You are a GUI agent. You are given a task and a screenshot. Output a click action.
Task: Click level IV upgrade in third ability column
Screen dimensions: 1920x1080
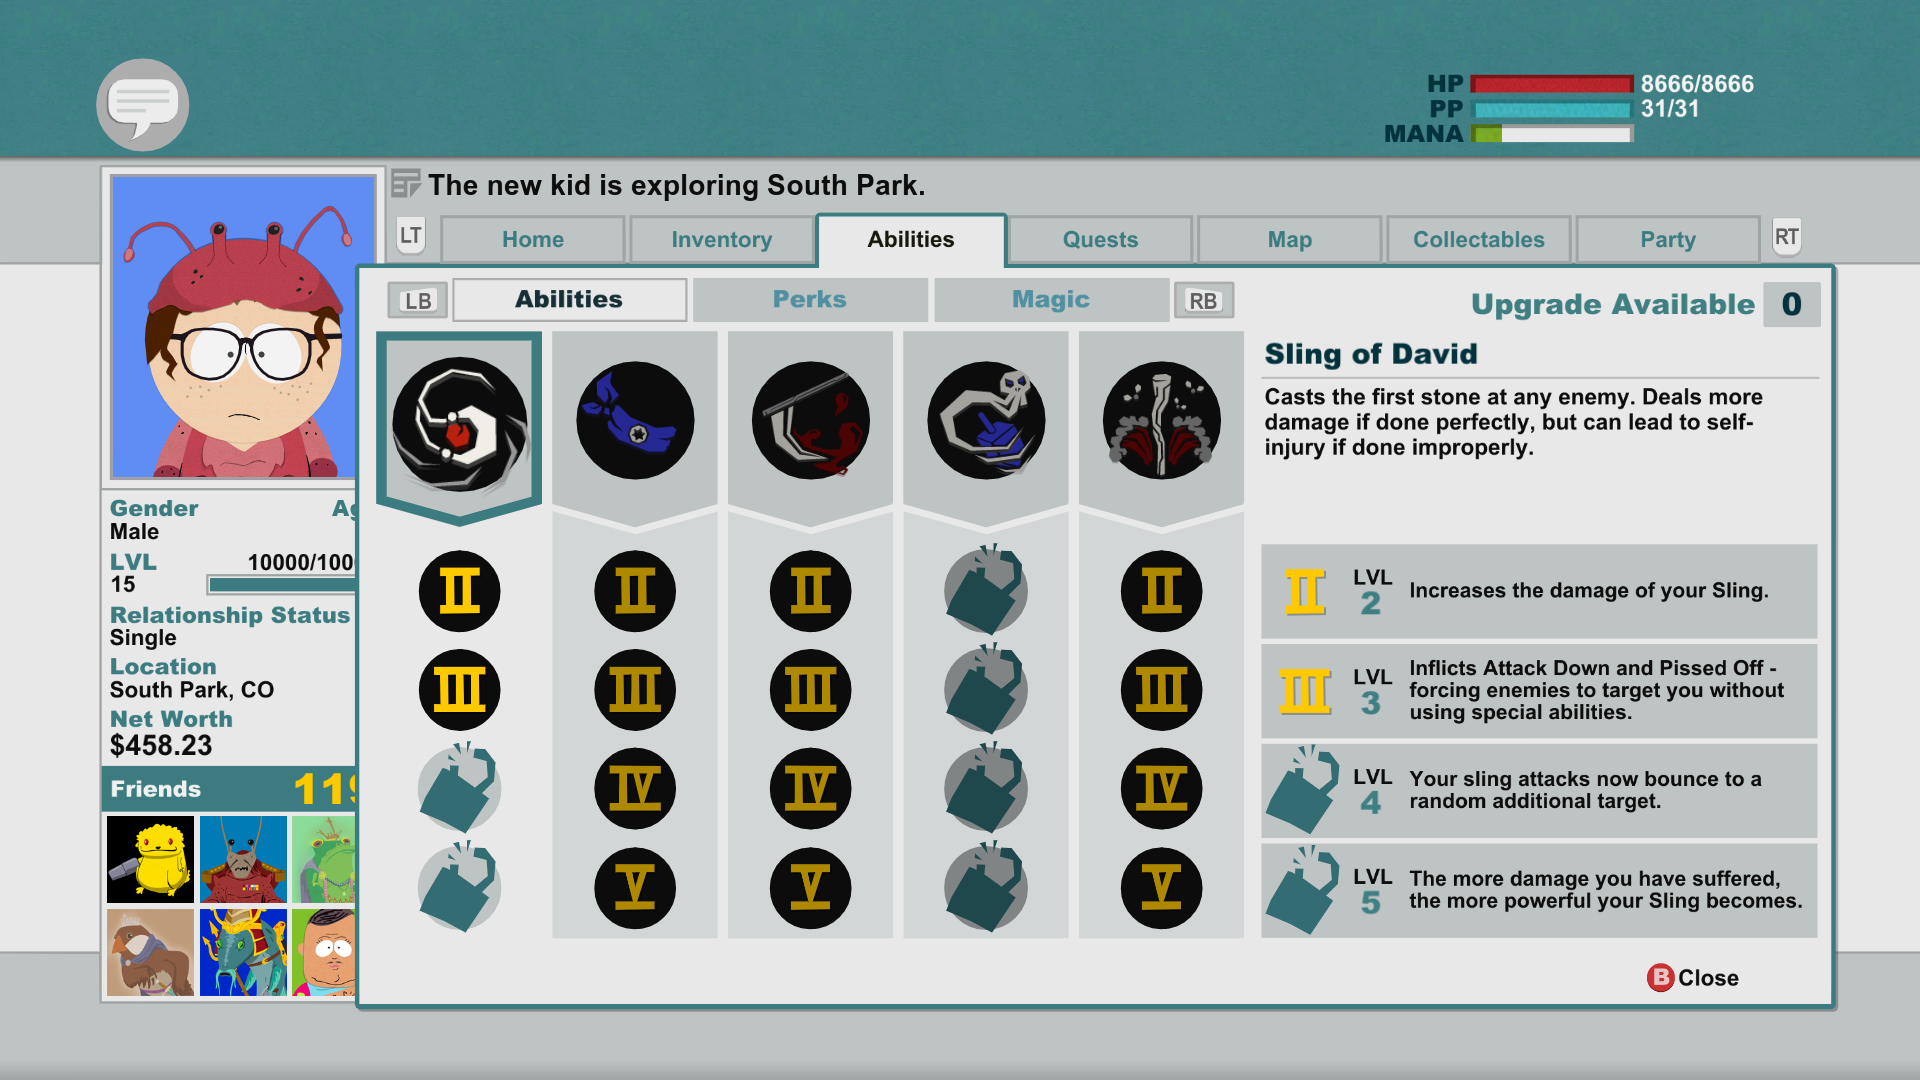[x=811, y=789]
